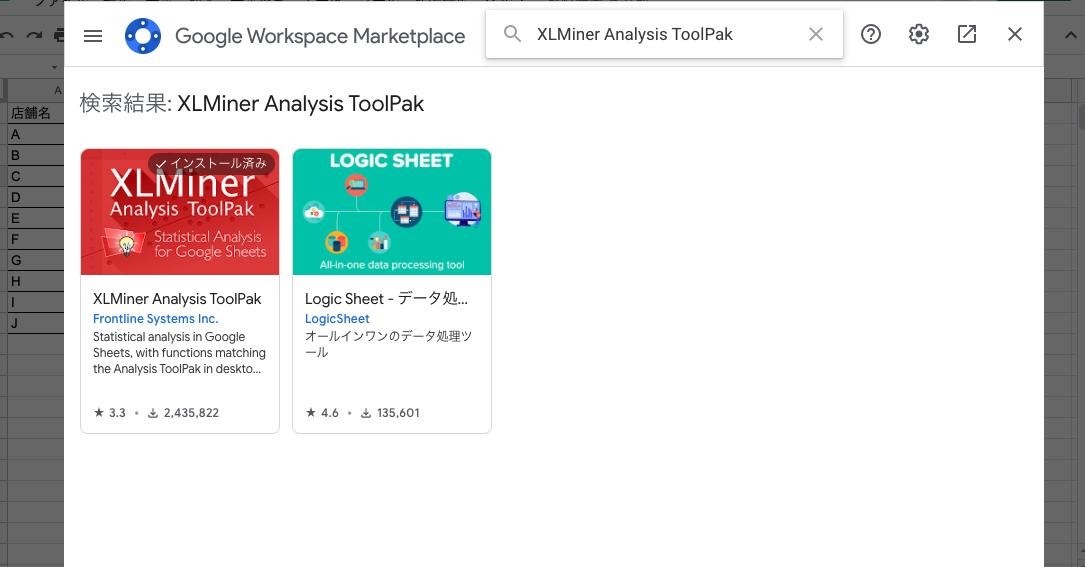Click XLMiner's 2,435,822 download count
Screen dimensions: 1085x567
(x=183, y=413)
